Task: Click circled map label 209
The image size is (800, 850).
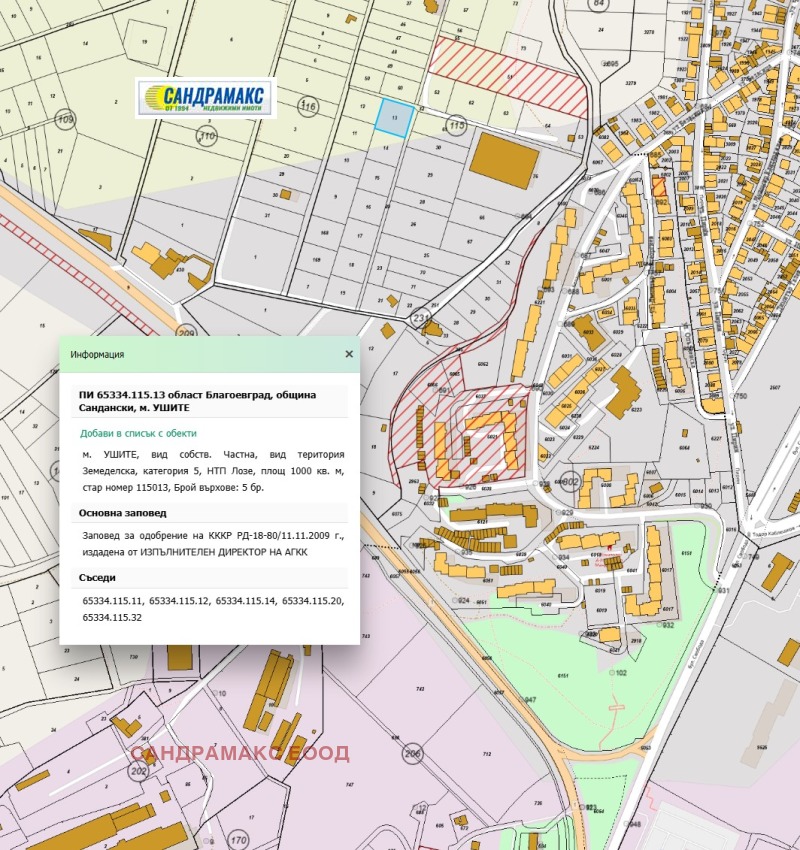Action: 186,333
